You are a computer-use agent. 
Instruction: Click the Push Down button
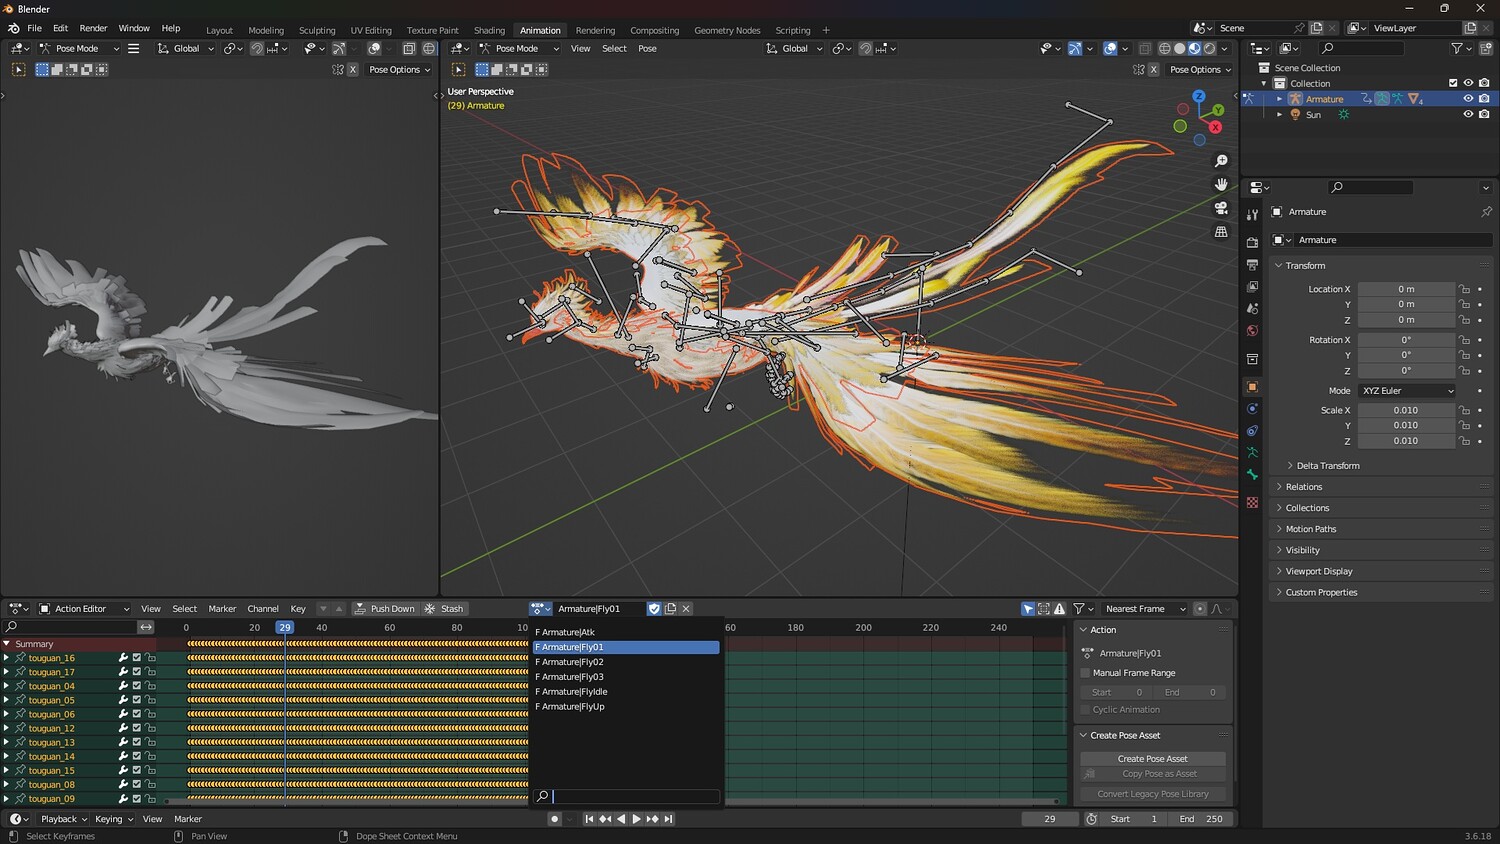coord(384,609)
